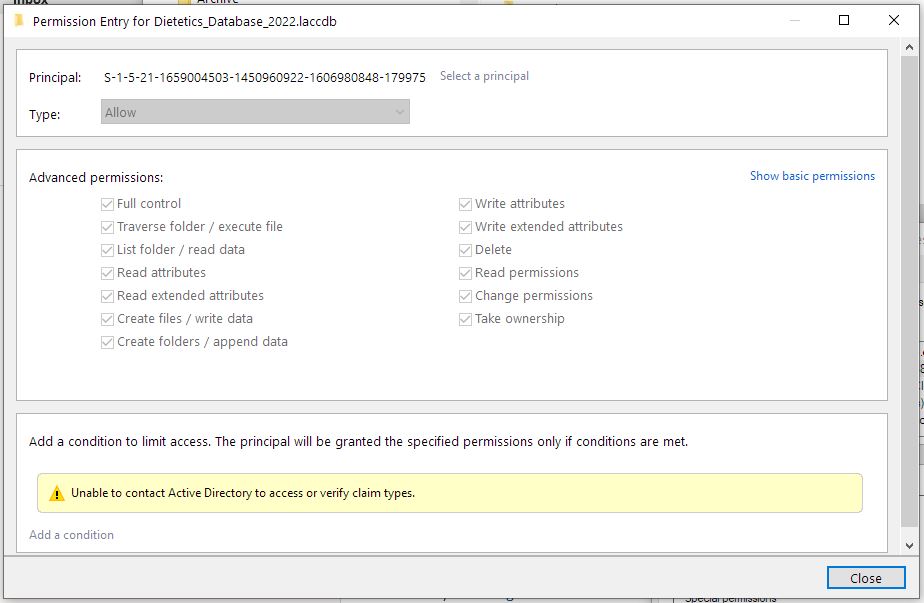This screenshot has width=924, height=603.
Task: Enable the Full control permission
Action: pos(106,203)
